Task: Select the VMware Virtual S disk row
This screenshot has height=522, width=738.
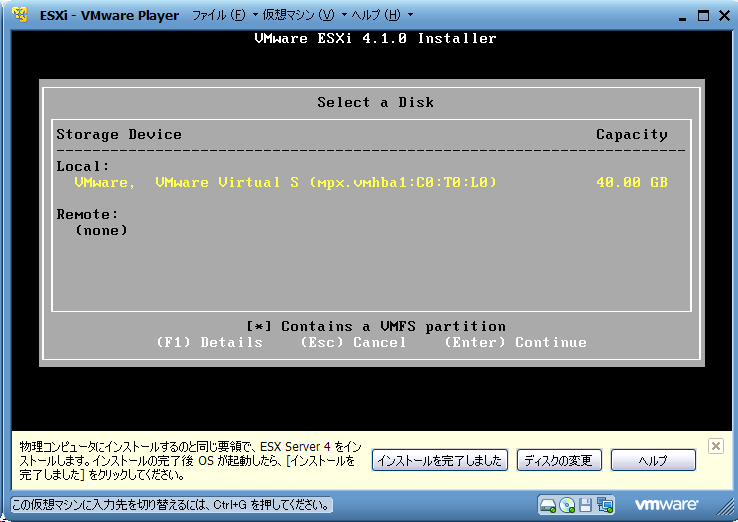Action: click(x=371, y=182)
